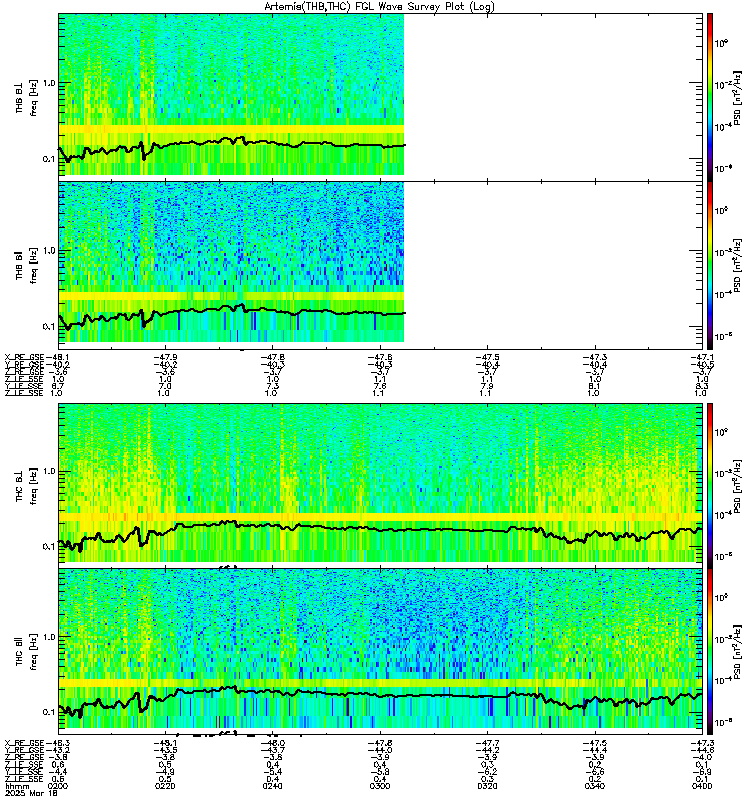The height and width of the screenshot is (800, 750).
Task: Click the PSD color bar of THC B-parallel panel
Action: 710,652
